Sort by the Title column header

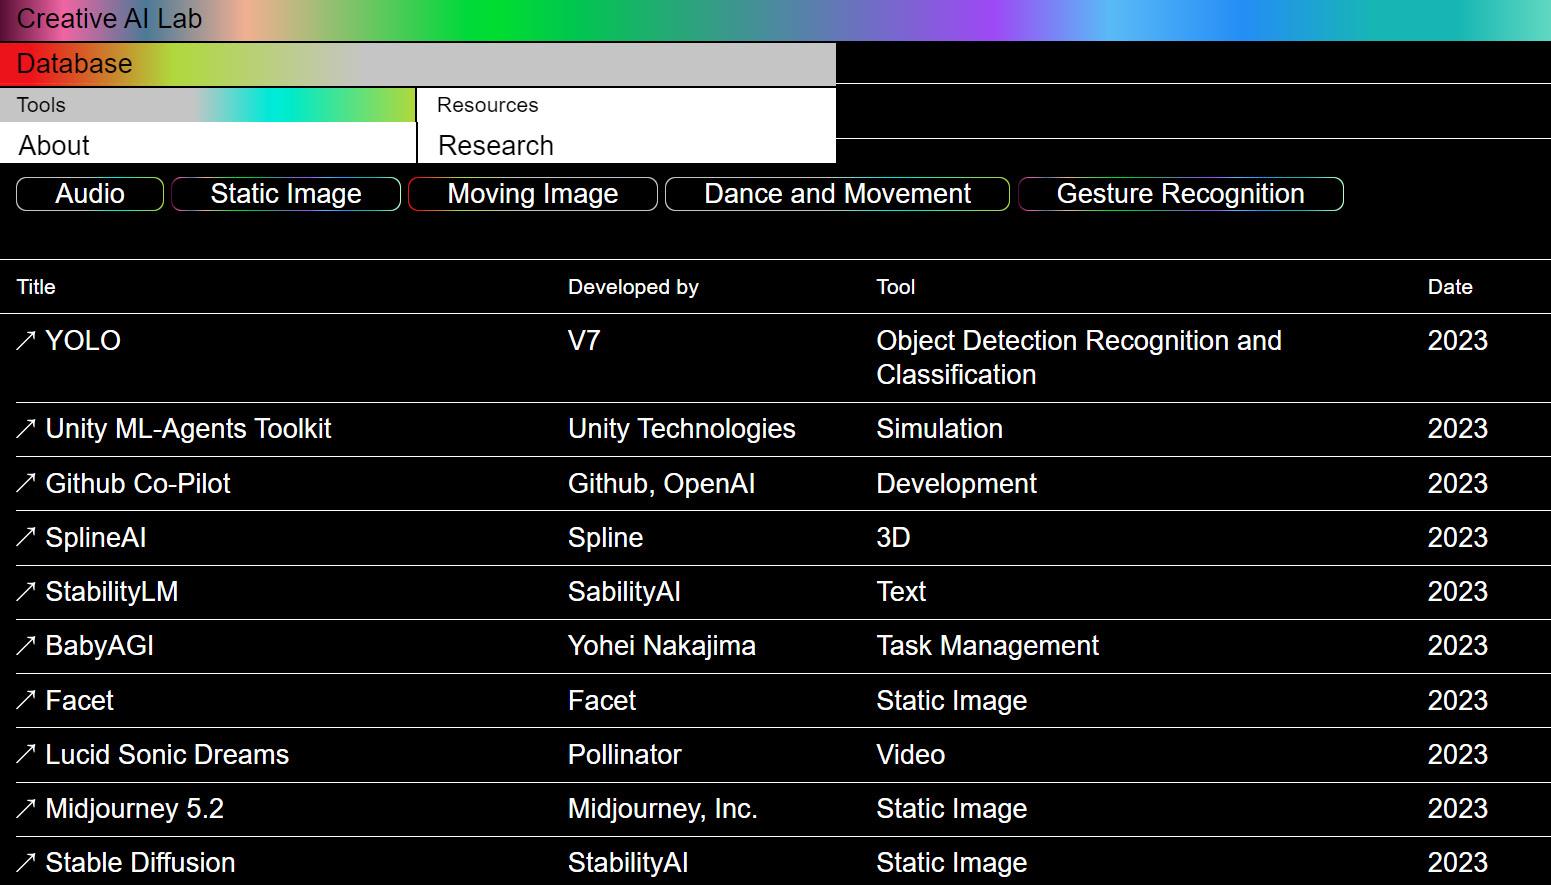tap(36, 287)
